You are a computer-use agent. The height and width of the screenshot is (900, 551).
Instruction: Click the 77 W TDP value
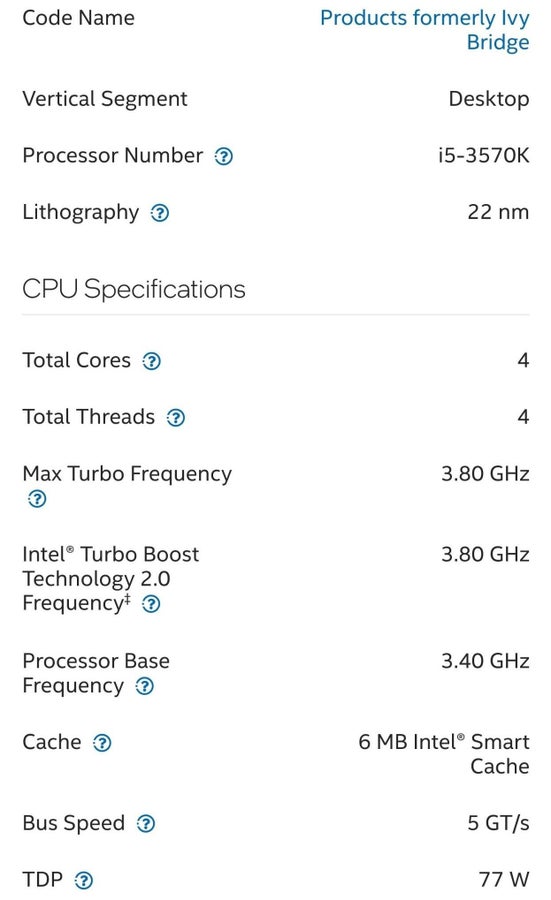tap(504, 879)
